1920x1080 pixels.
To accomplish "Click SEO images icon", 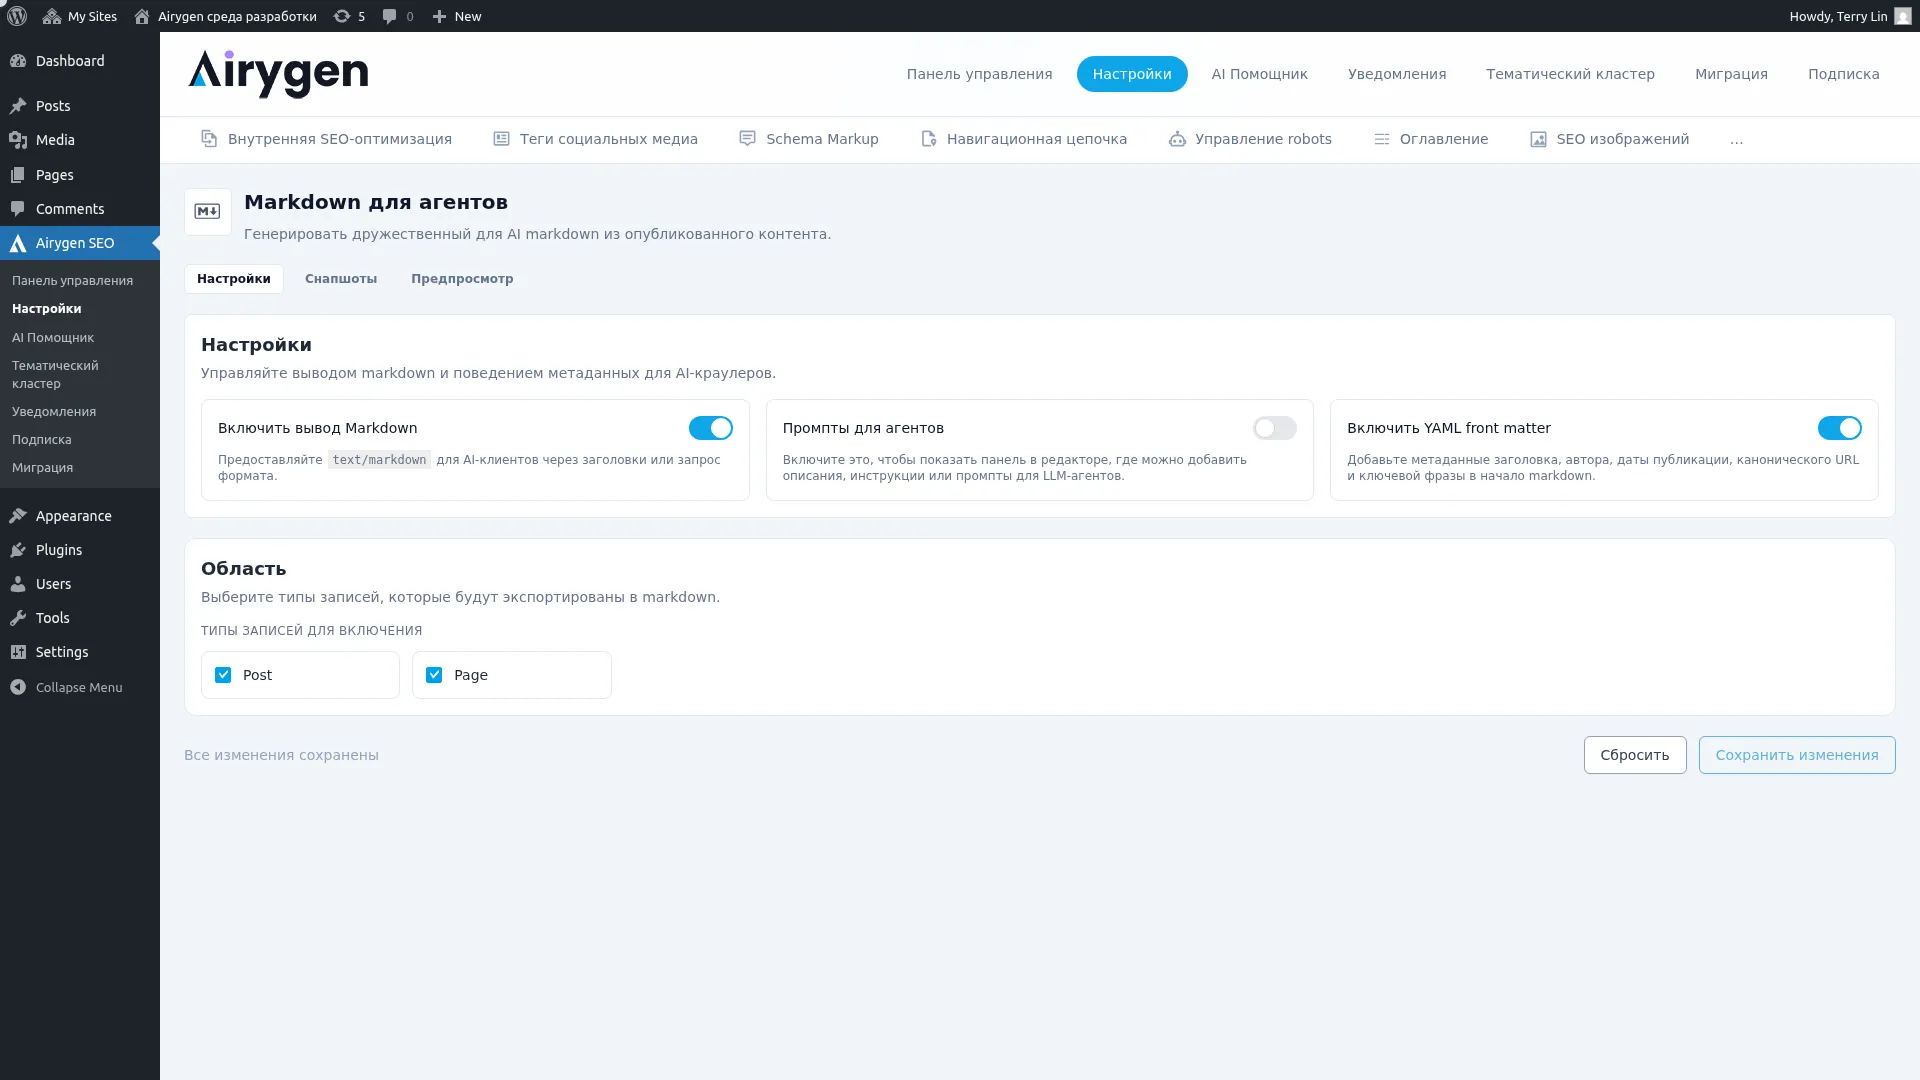I will 1538,139.
